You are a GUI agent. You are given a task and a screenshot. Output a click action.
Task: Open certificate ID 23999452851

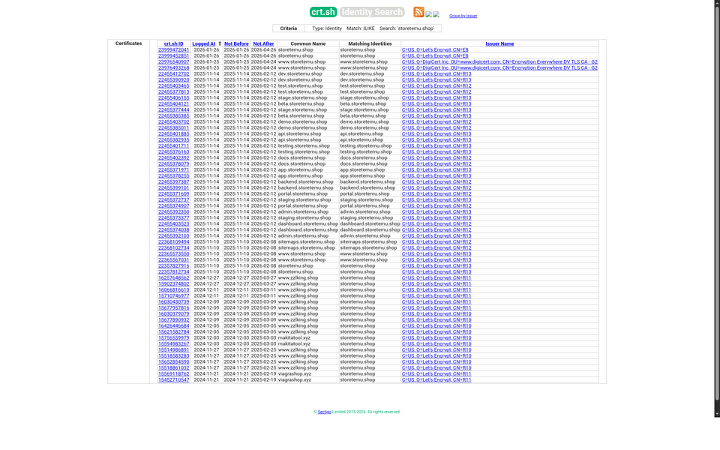[x=174, y=56]
